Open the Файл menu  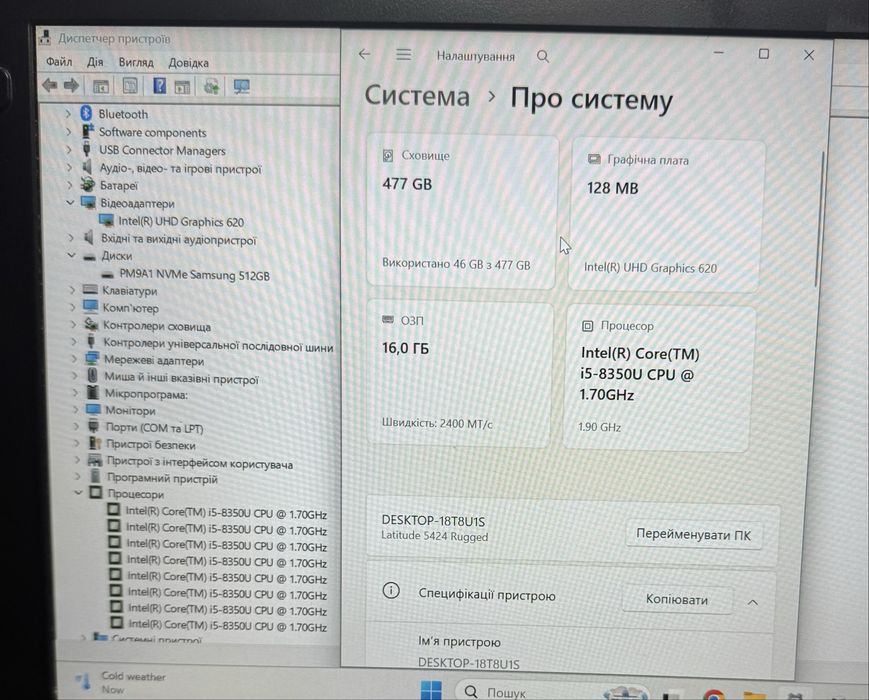click(59, 62)
